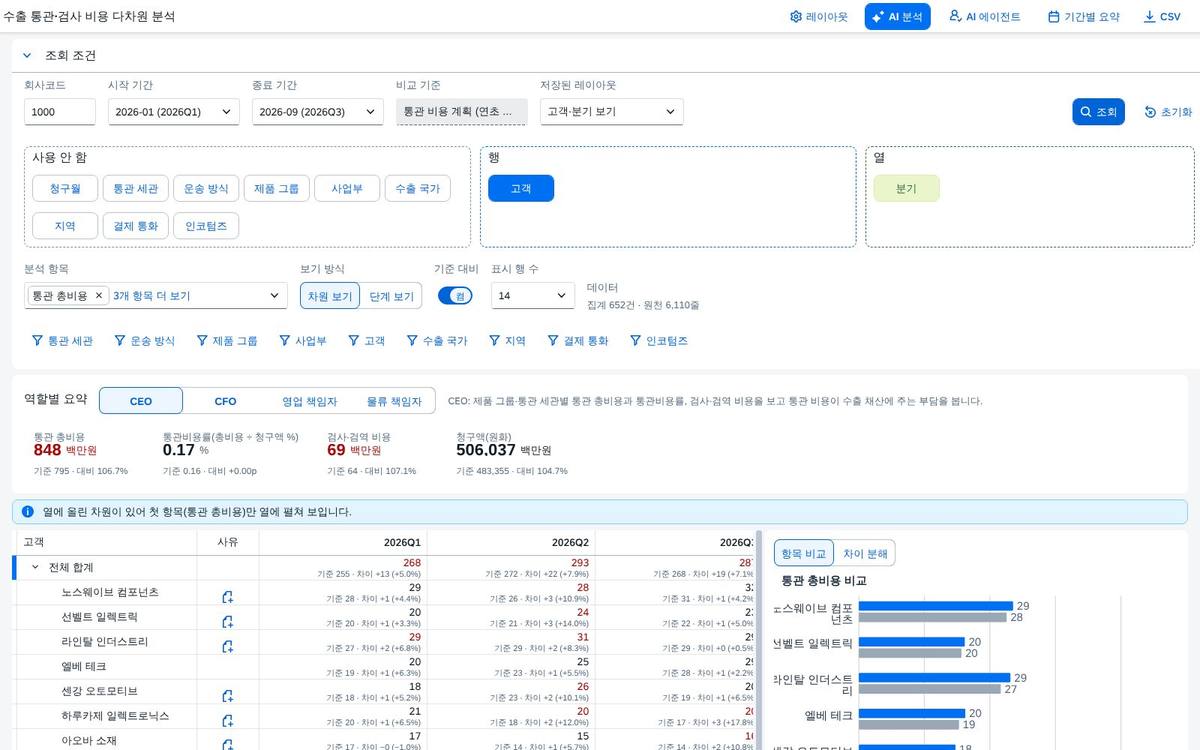The width and height of the screenshot is (1200, 750).
Task: Open the 결제 통화 filter
Action: point(578,341)
